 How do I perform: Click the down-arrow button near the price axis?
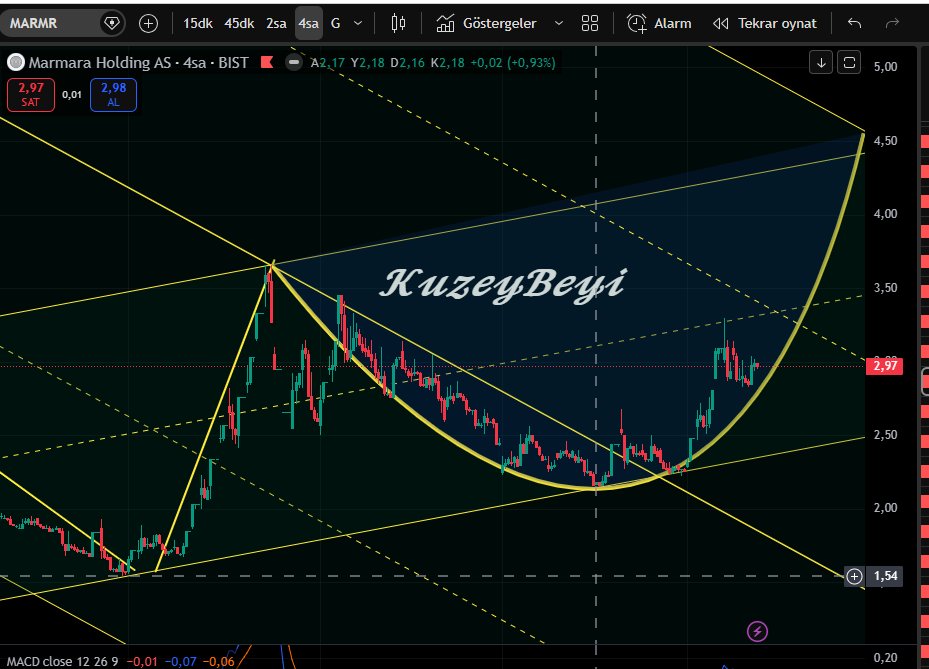pos(821,62)
